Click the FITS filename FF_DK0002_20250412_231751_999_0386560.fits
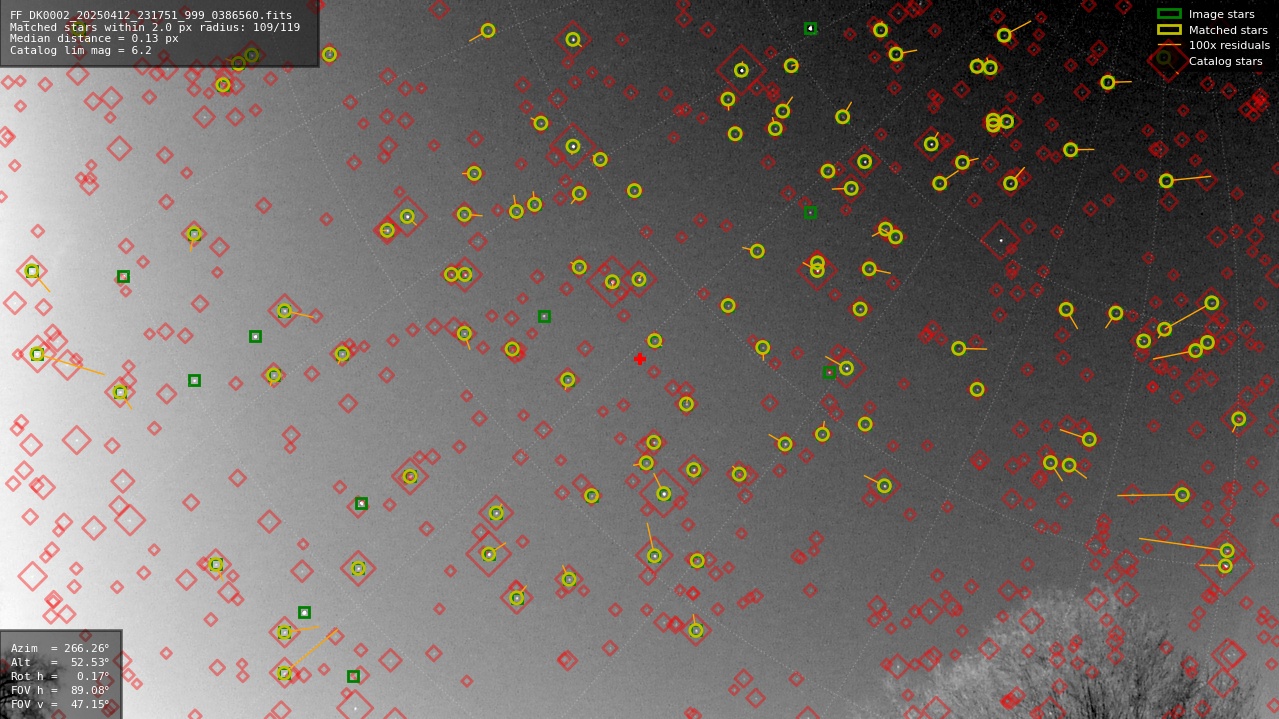 click(x=151, y=16)
